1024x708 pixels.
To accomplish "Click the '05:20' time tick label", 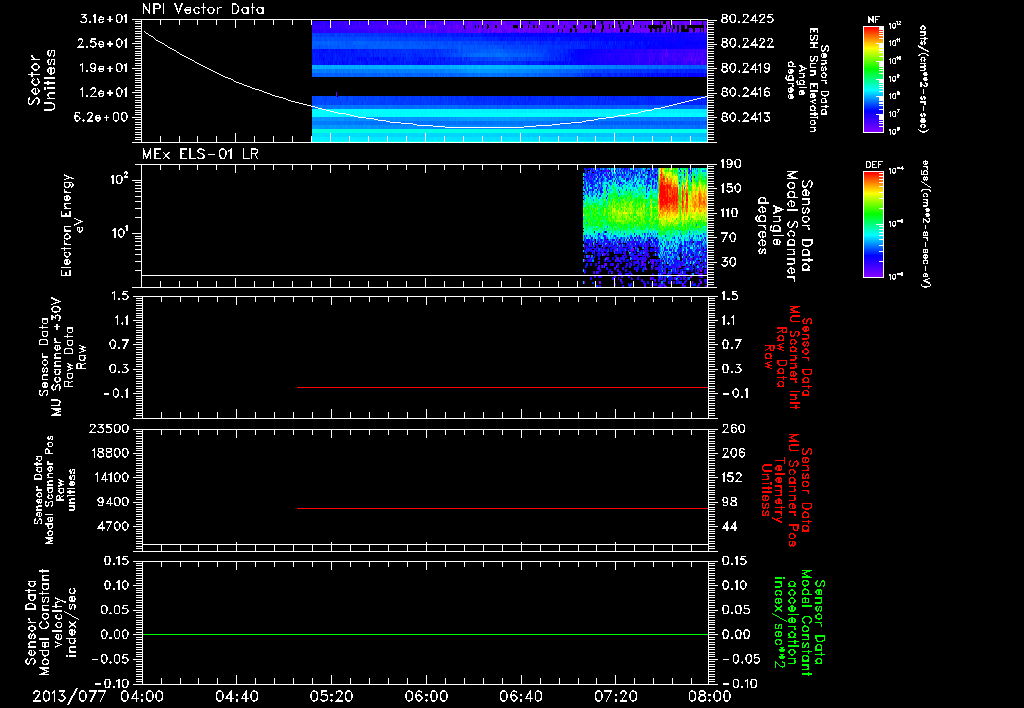I will 332,696.
